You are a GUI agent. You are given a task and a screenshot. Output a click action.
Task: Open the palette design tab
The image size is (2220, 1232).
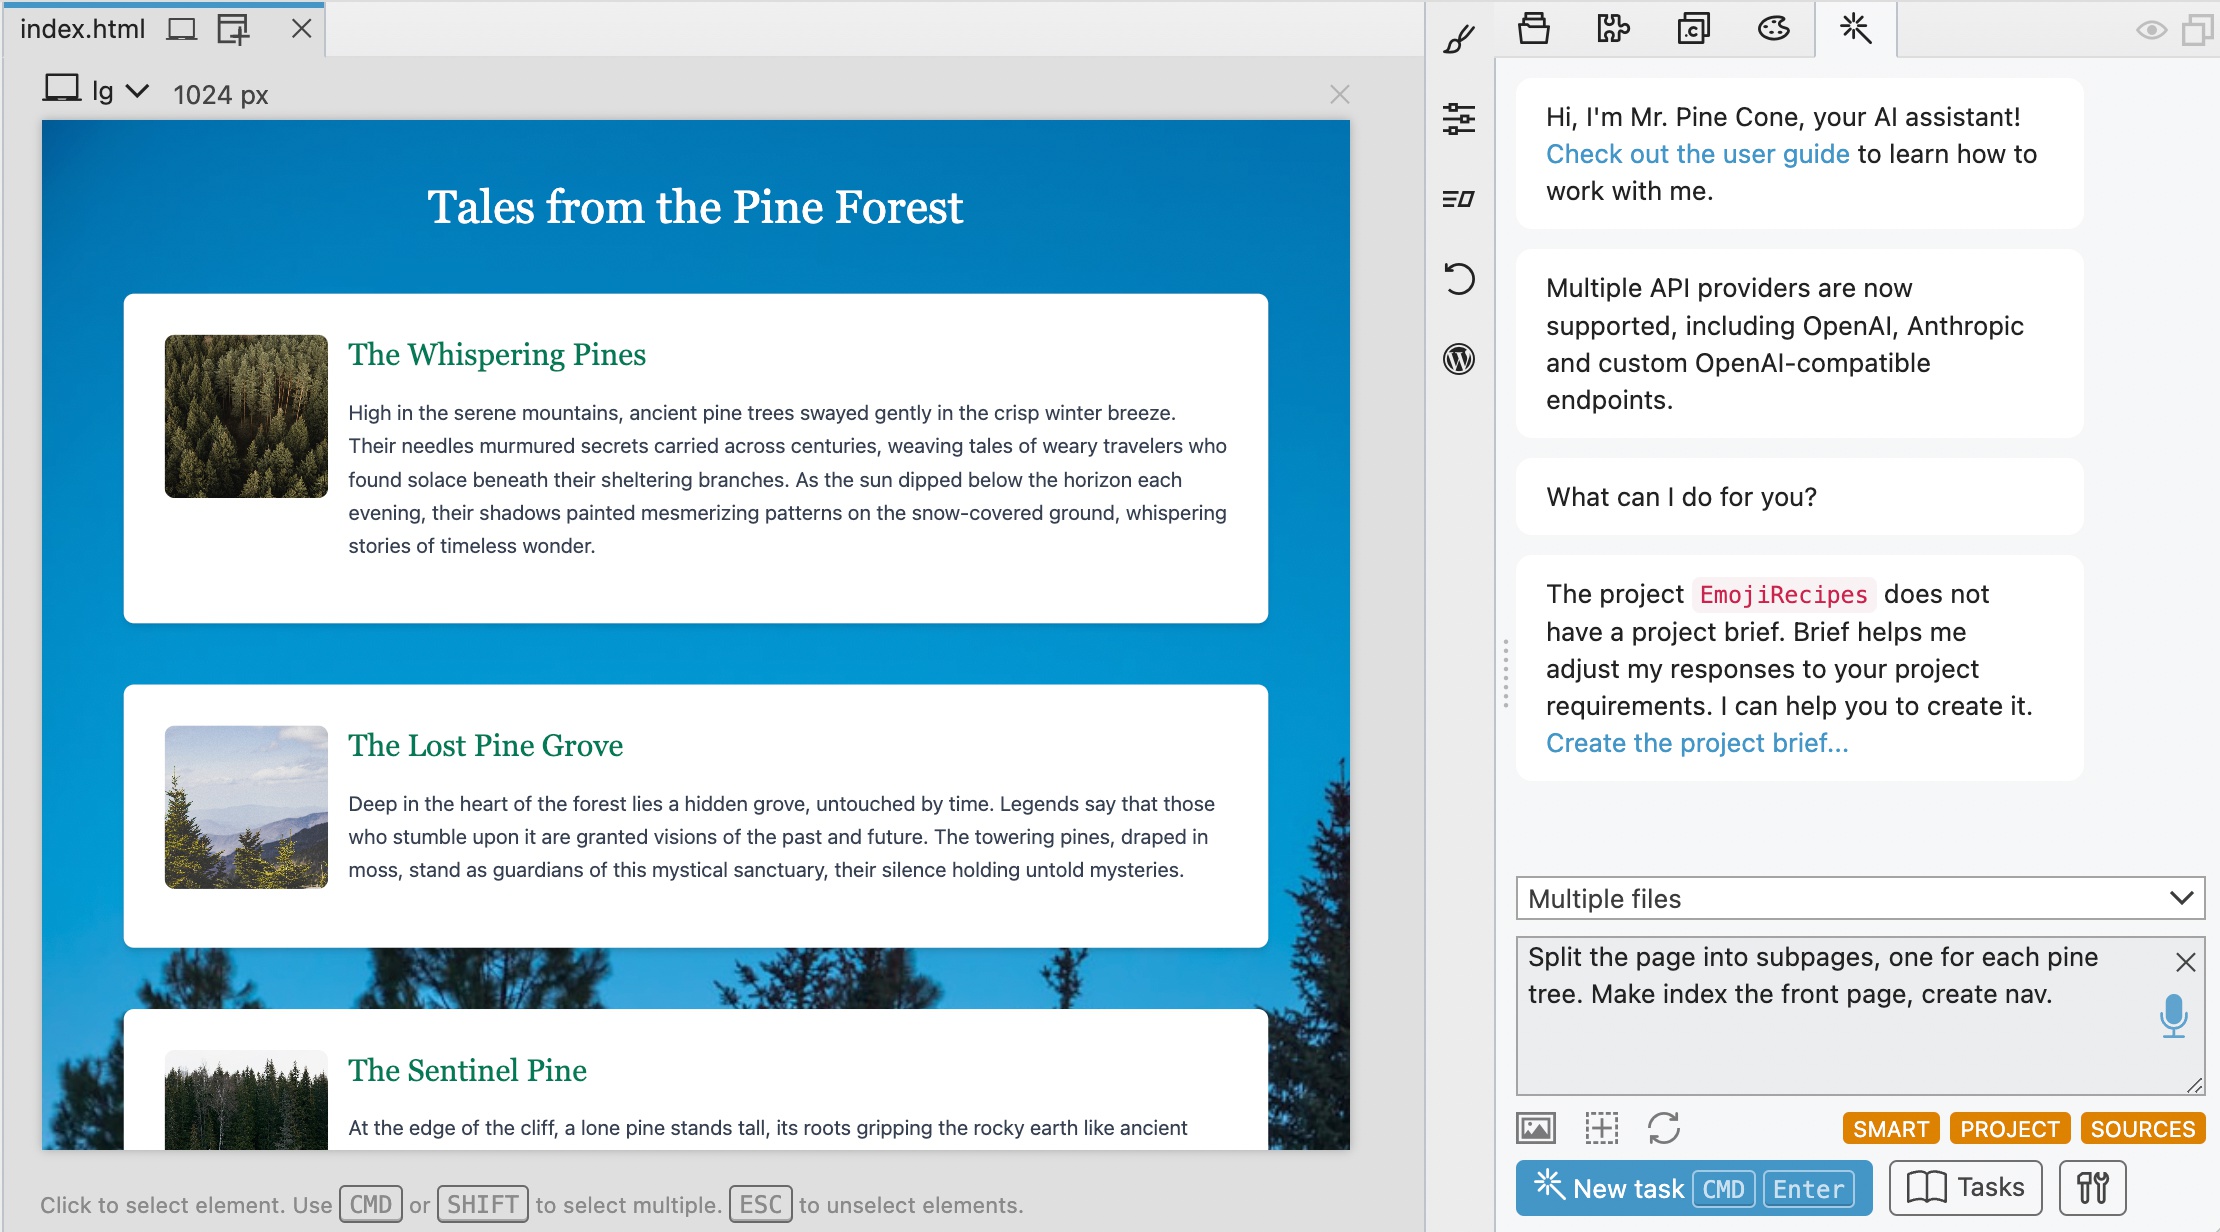(1773, 29)
